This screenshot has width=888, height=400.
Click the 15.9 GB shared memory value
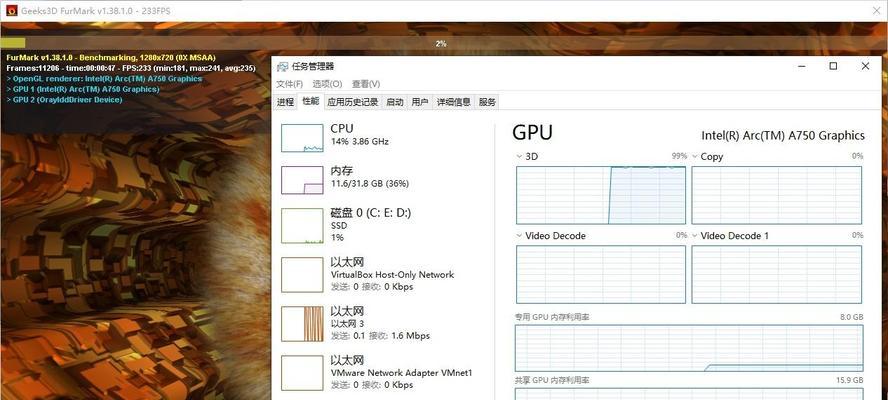click(849, 380)
